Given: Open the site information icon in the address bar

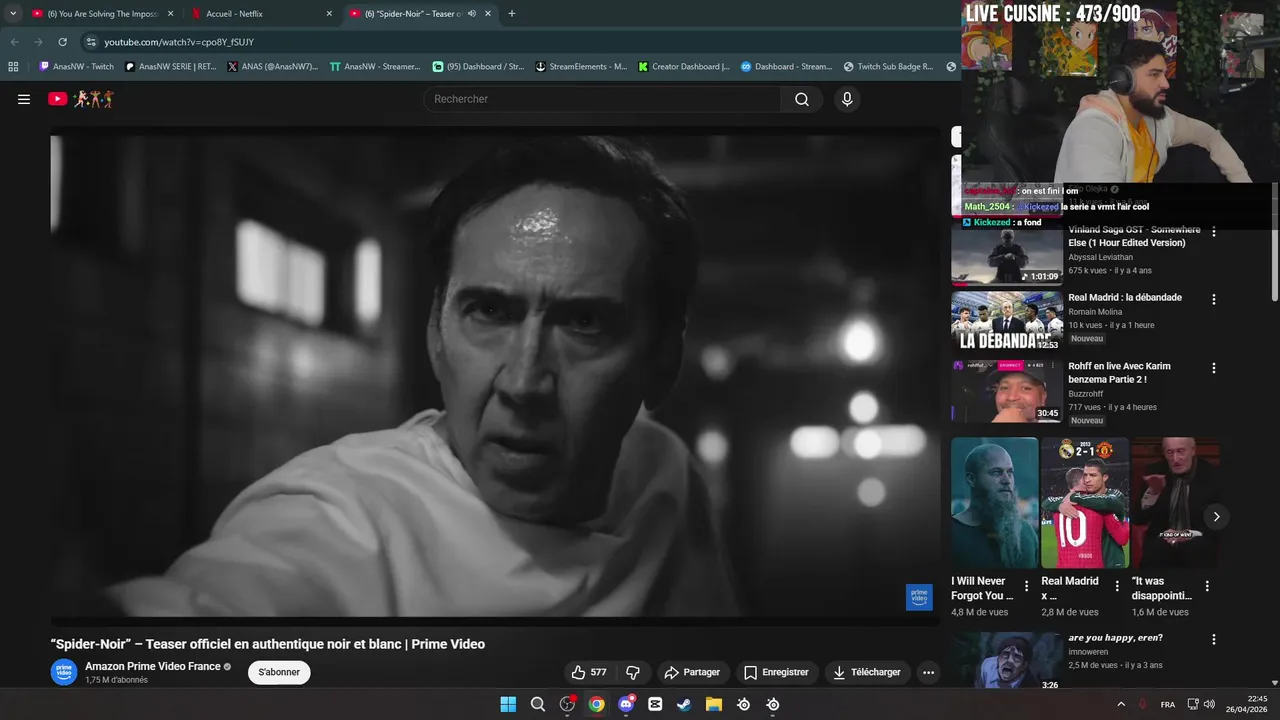Looking at the screenshot, I should (91, 42).
